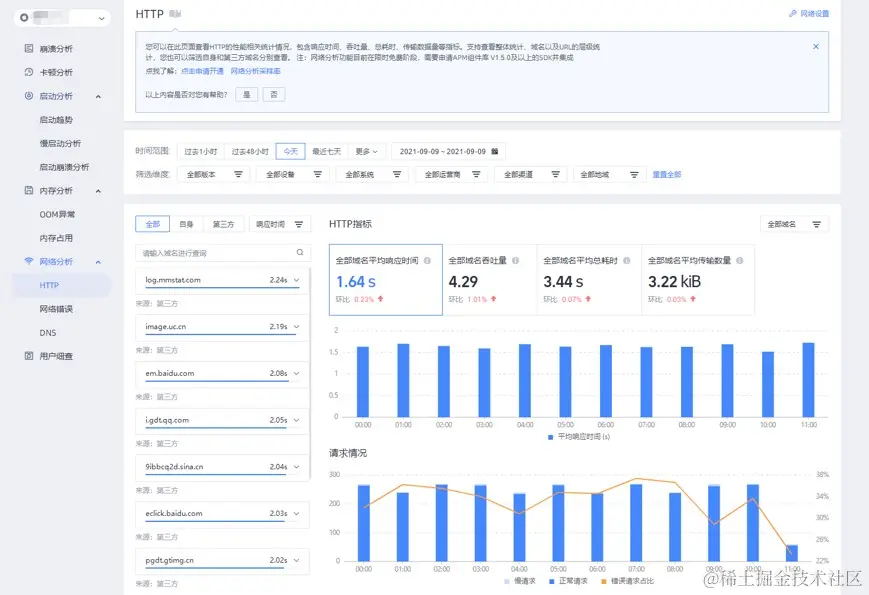This screenshot has width=869, height=595.
Task: Select the 全部域名平均响应时间 1.64 s card
Action: click(x=386, y=280)
